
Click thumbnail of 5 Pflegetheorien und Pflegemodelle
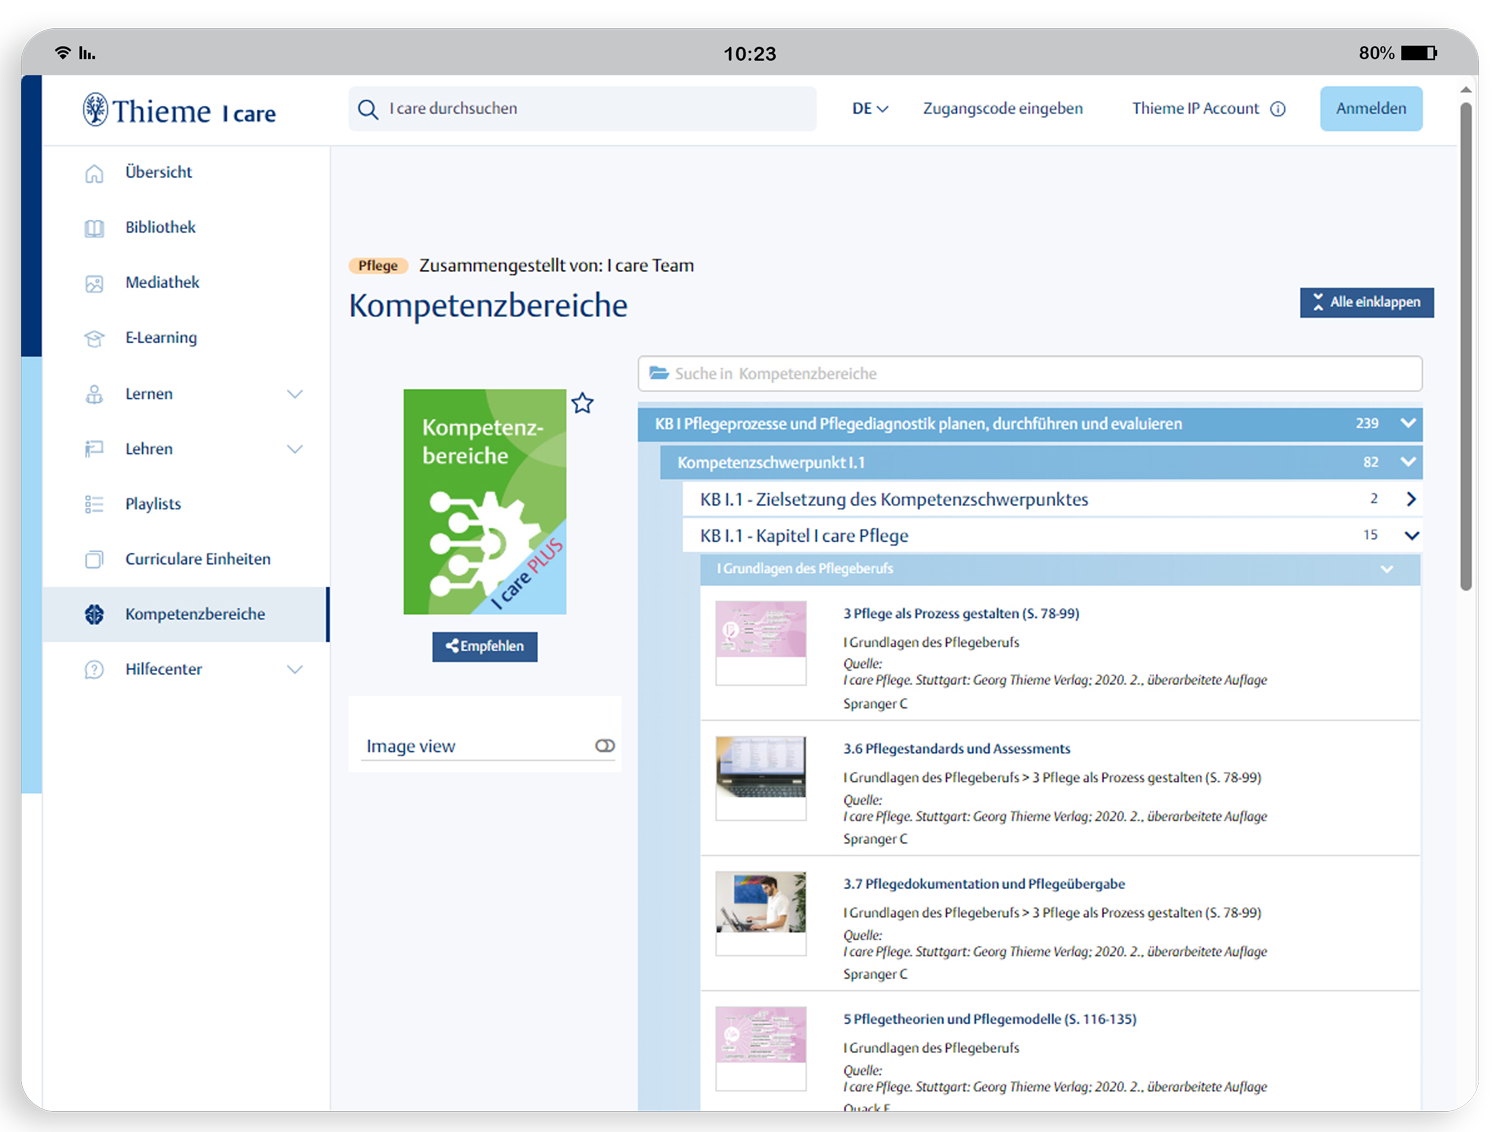(x=761, y=1048)
